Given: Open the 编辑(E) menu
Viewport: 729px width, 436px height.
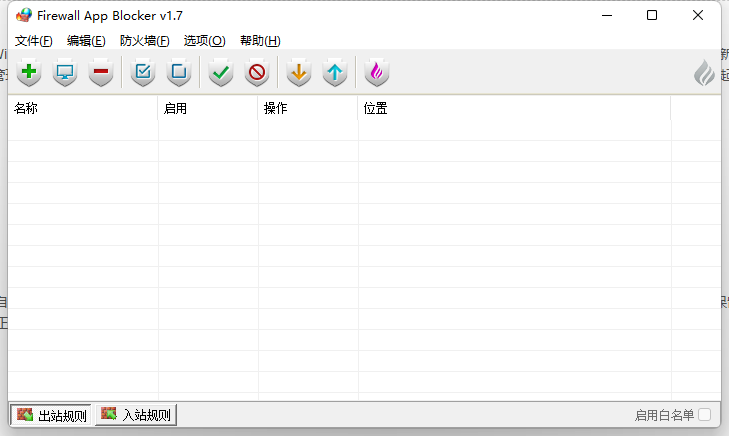Looking at the screenshot, I should click(86, 41).
